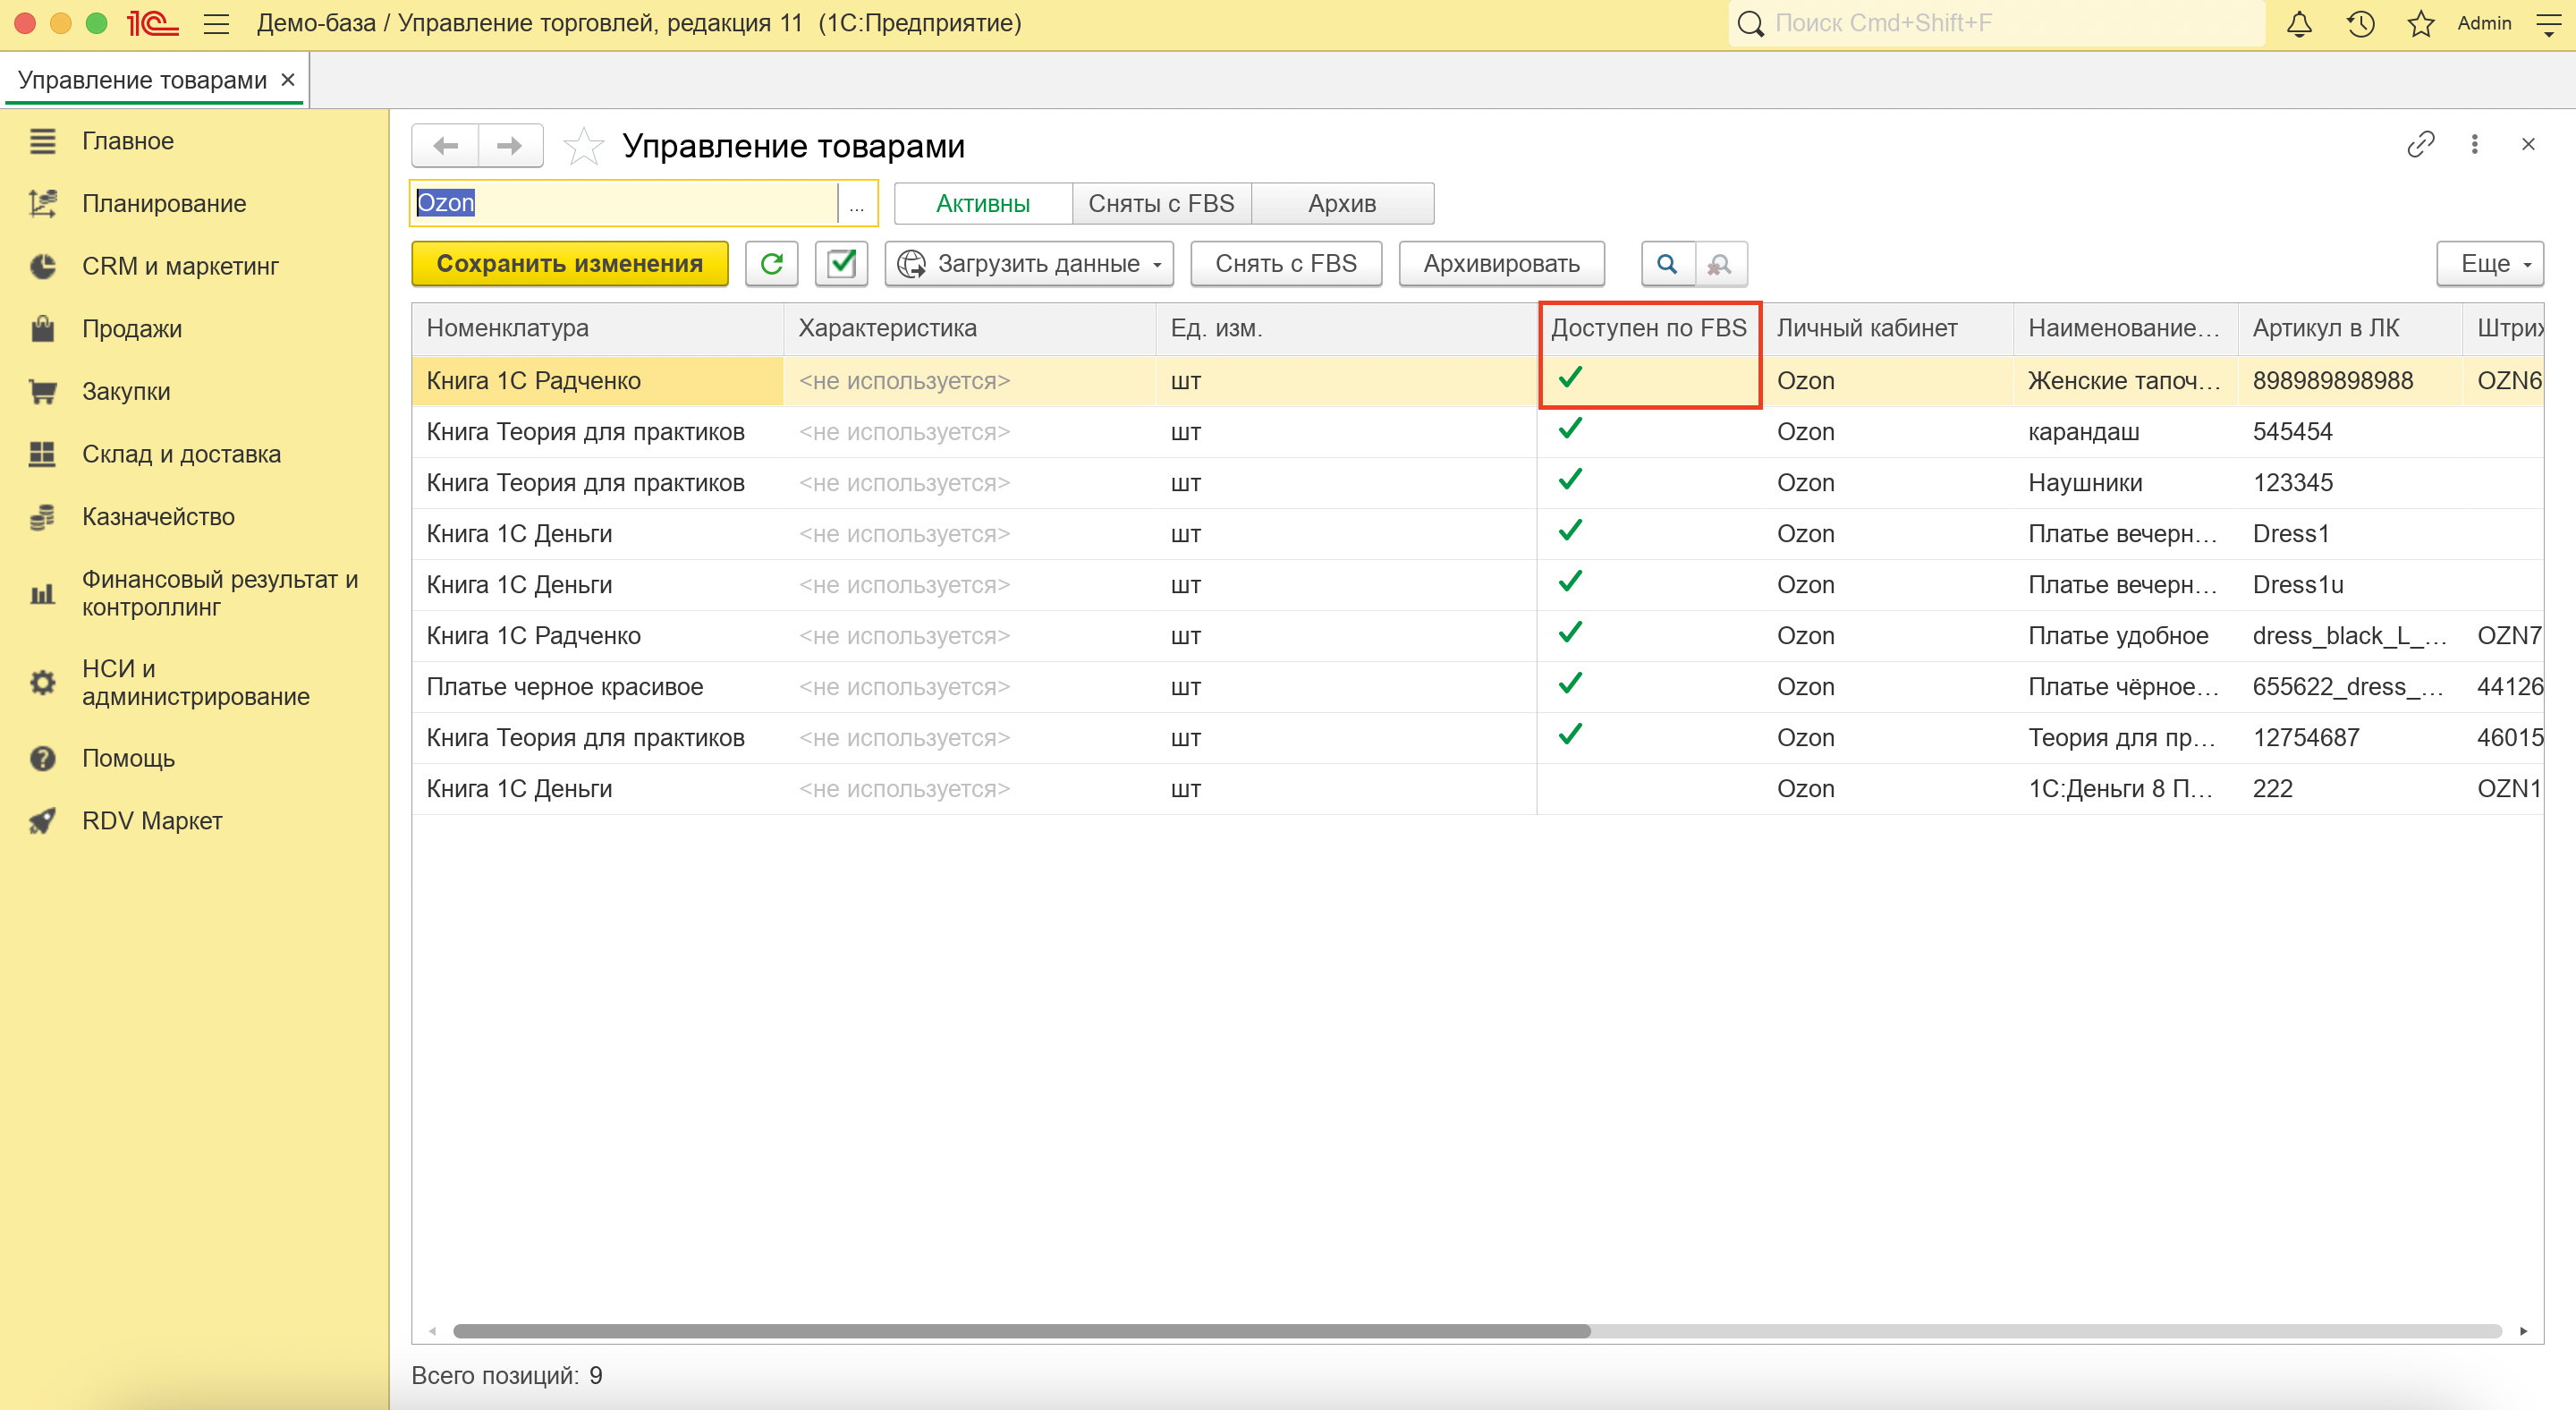Click the green refresh icon button
Image resolution: width=2576 pixels, height=1410 pixels.
click(771, 264)
